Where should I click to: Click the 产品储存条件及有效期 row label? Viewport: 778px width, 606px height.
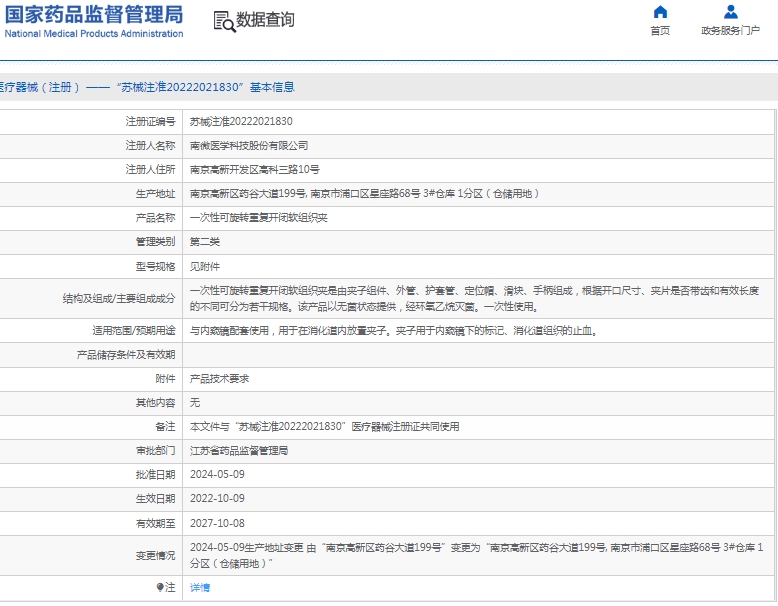(126, 355)
